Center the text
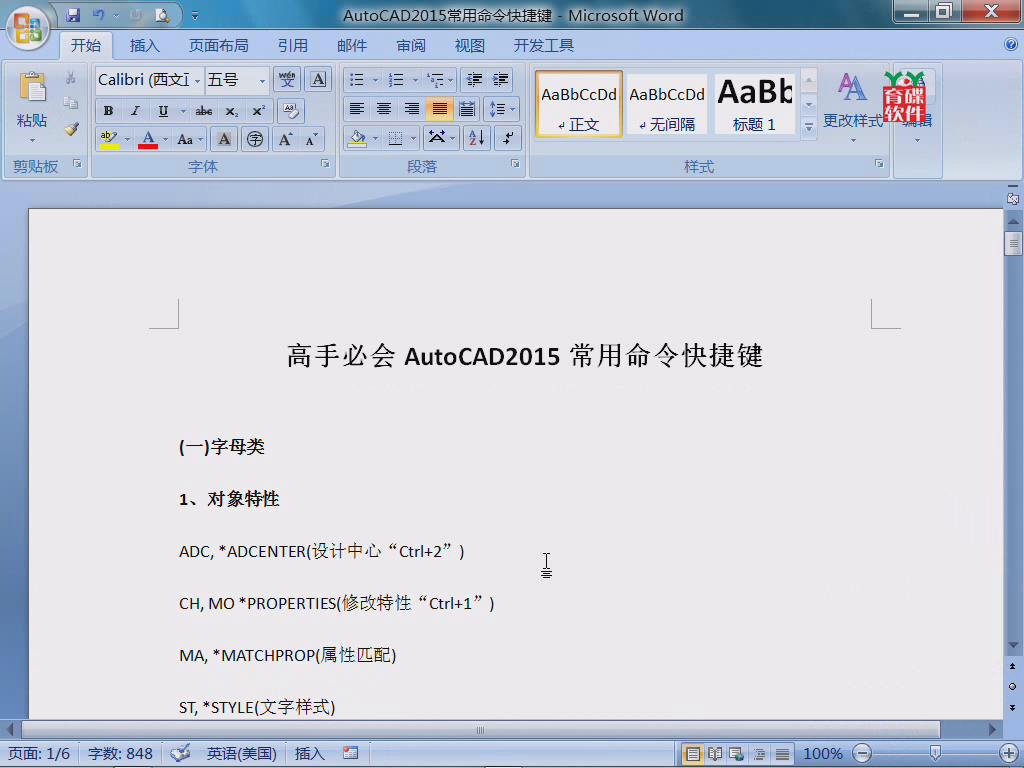 click(384, 108)
